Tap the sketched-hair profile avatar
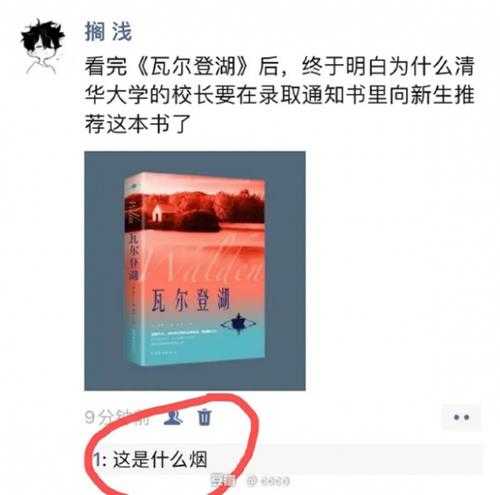Screen dimensions: 500x495 click(43, 47)
